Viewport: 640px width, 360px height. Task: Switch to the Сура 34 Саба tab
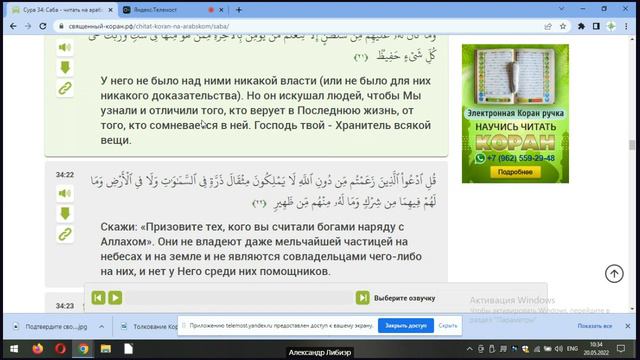pyautogui.click(x=62, y=10)
